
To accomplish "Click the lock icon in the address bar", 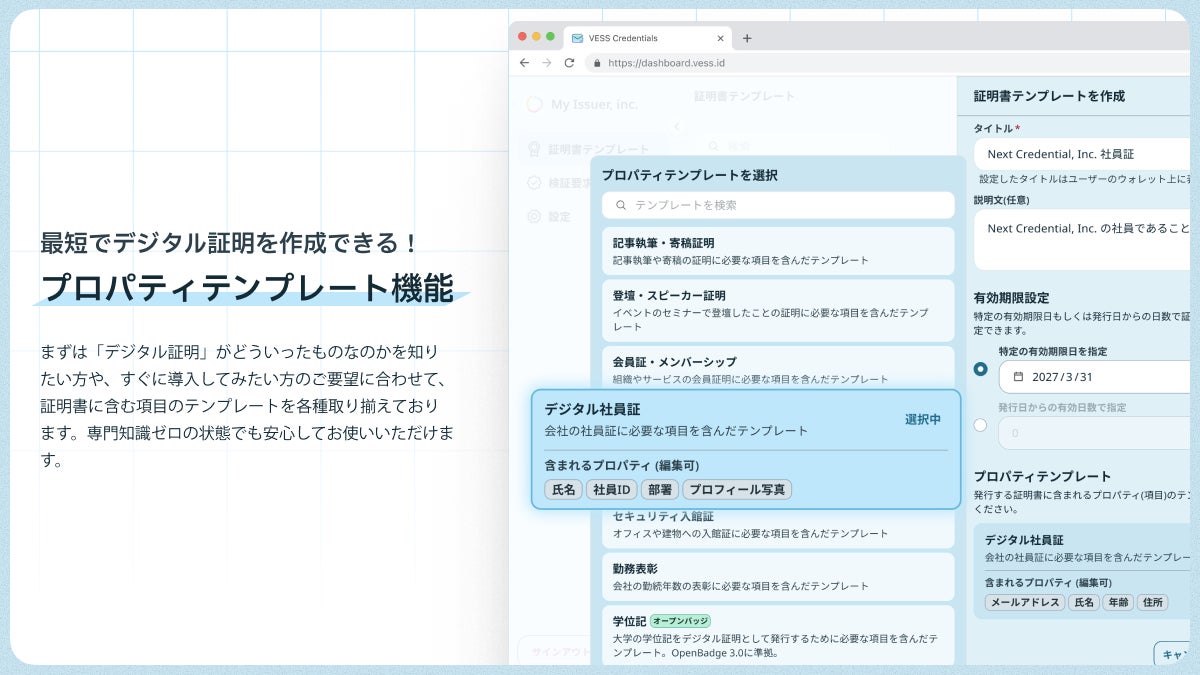I will tap(598, 62).
